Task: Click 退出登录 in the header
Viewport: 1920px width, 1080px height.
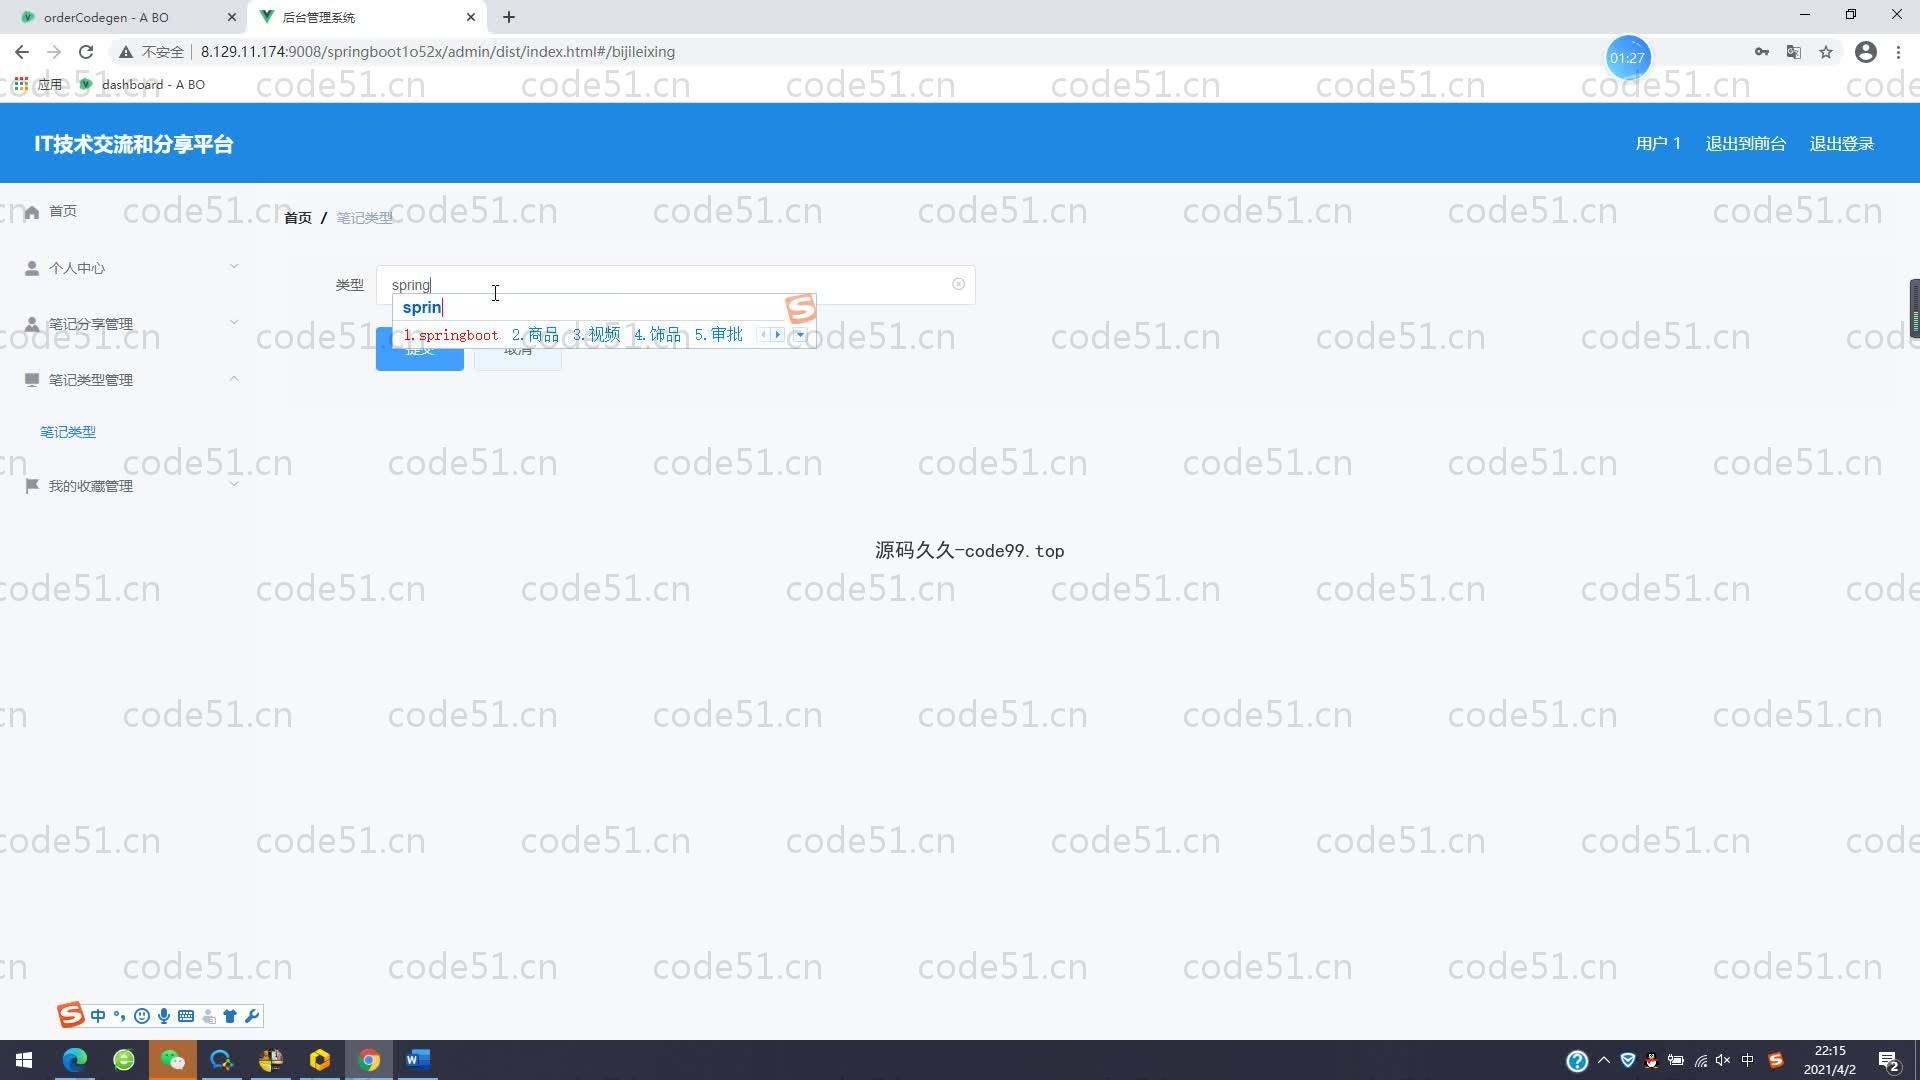Action: pos(1842,143)
